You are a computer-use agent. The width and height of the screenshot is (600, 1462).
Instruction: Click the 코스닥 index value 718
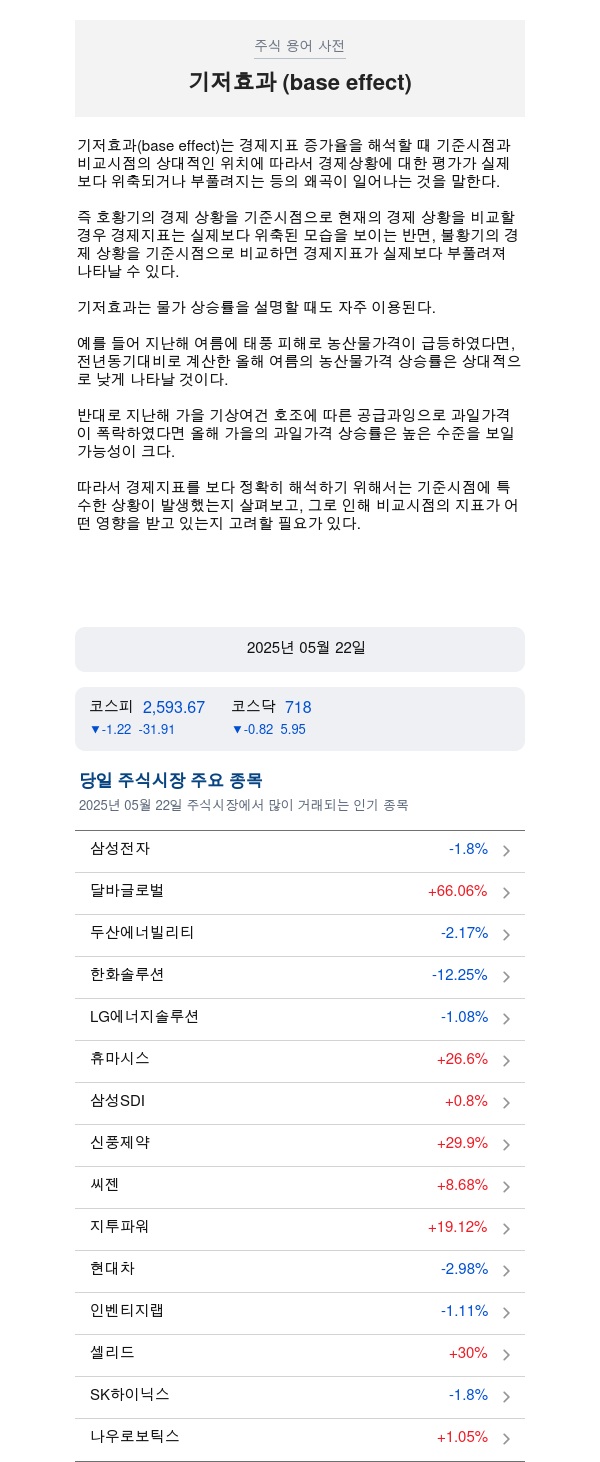pos(298,707)
